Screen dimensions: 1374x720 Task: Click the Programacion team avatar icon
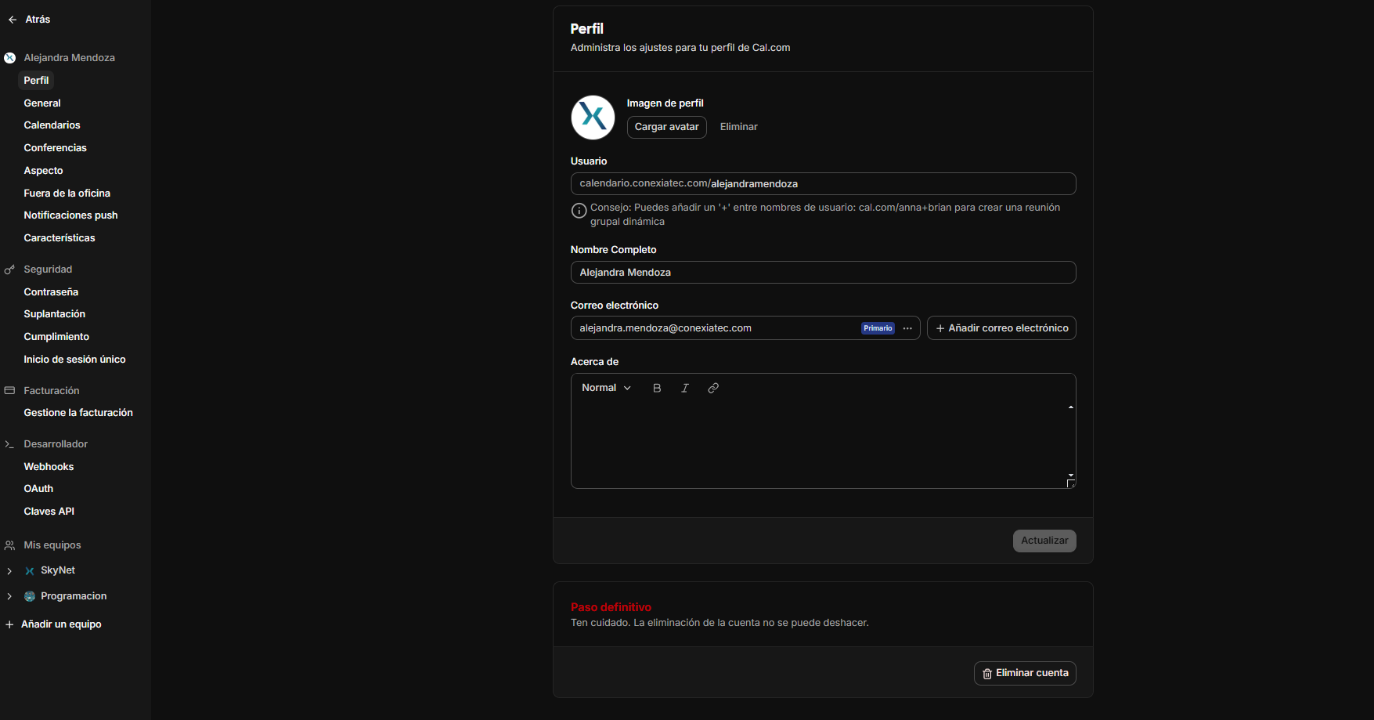point(30,597)
